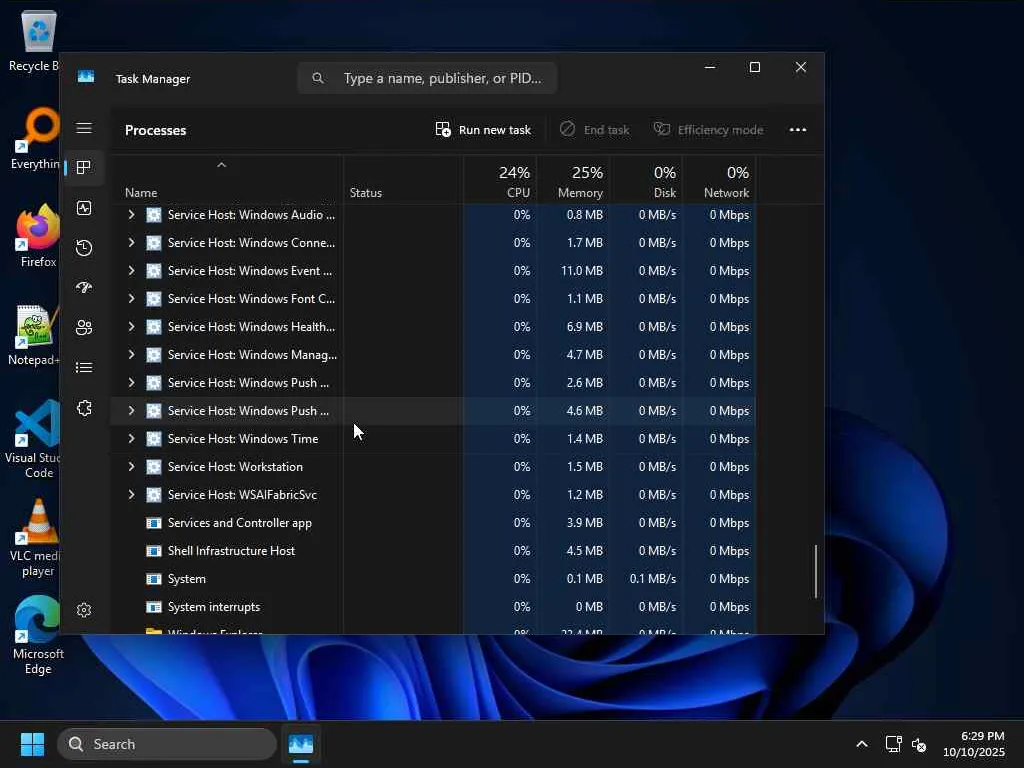The image size is (1024, 768).
Task: Open the App history page icon
Action: pyautogui.click(x=84, y=248)
